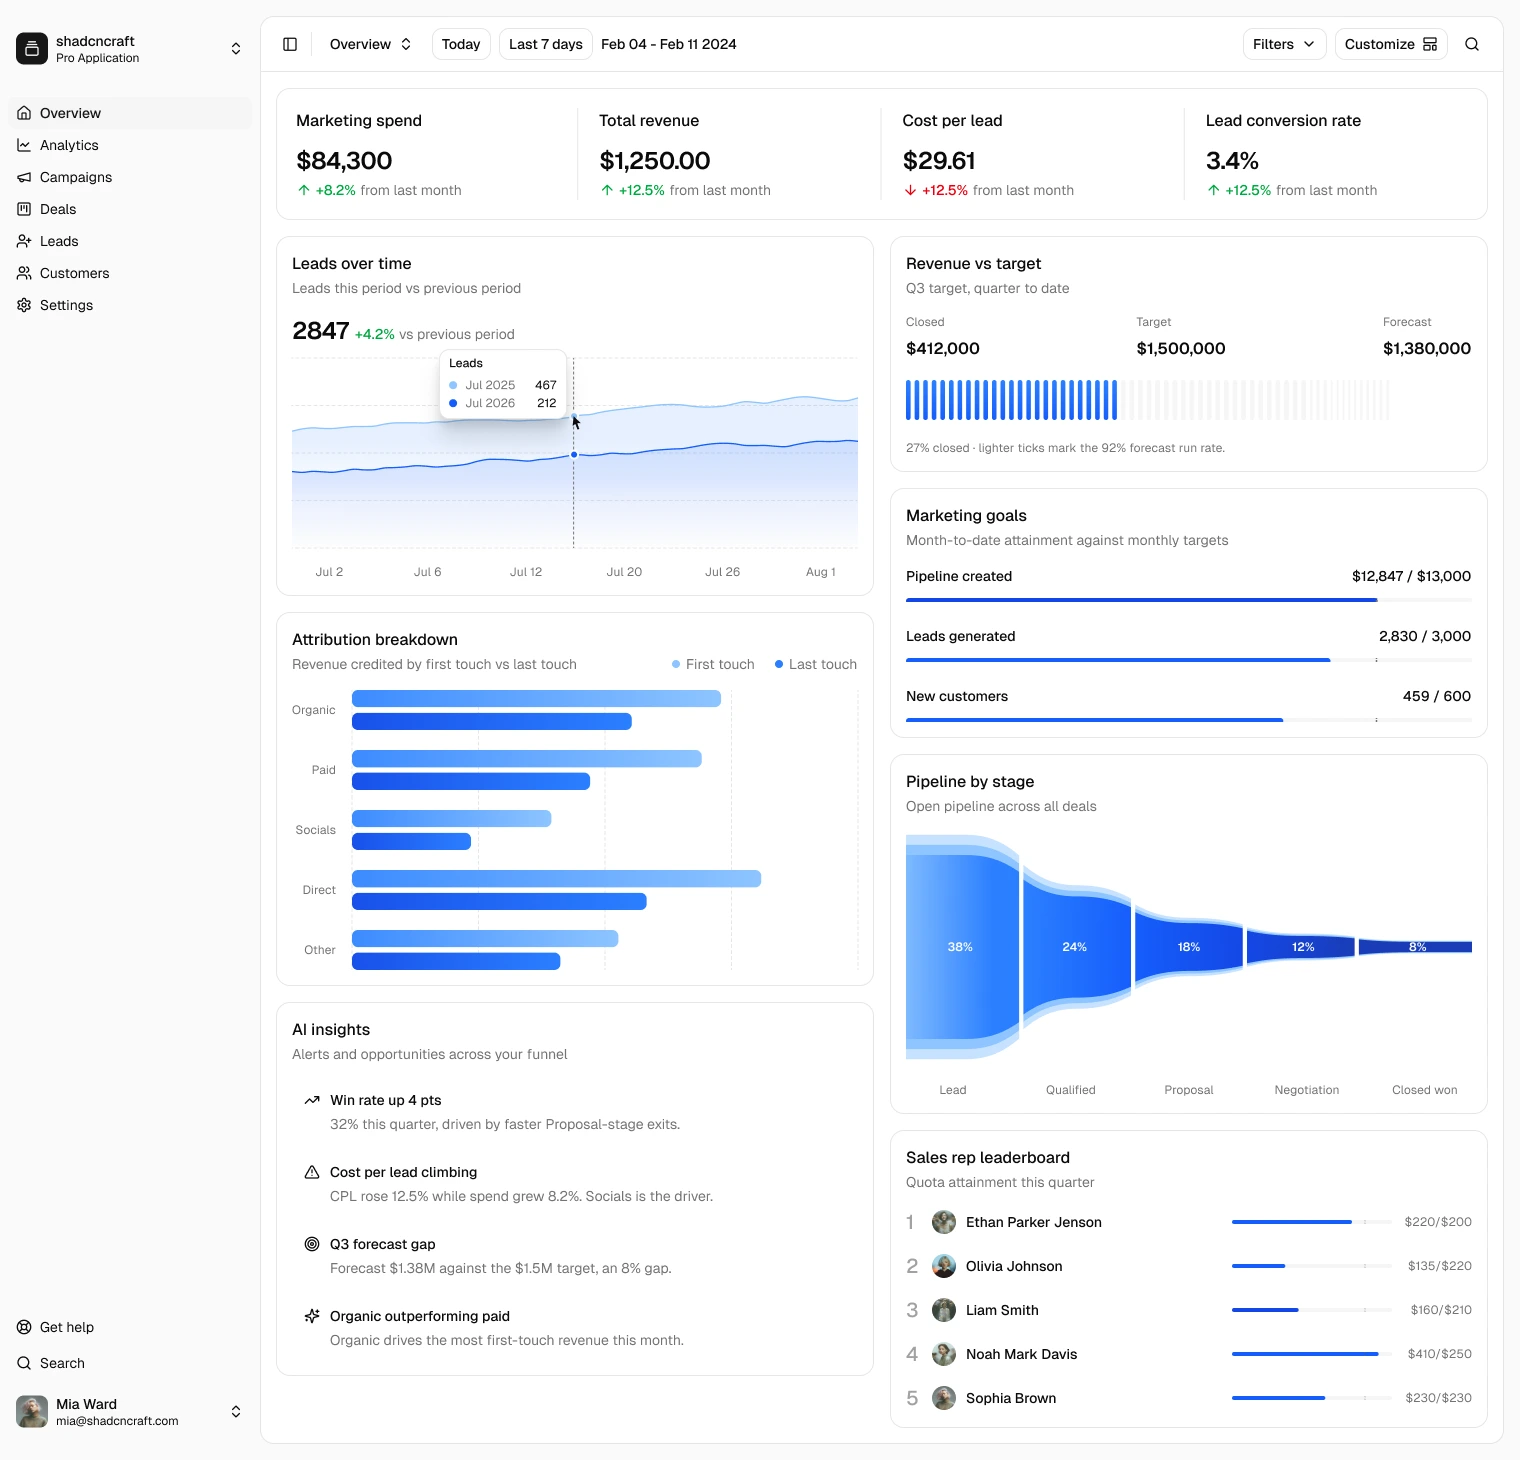The image size is (1520, 1460).
Task: Select Leads in the sidebar
Action: [x=130, y=241]
